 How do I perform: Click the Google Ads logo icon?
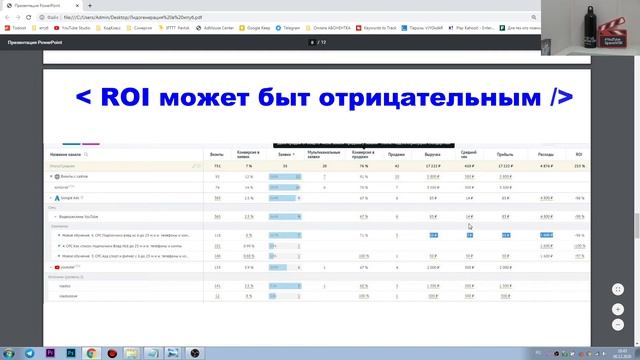click(57, 198)
